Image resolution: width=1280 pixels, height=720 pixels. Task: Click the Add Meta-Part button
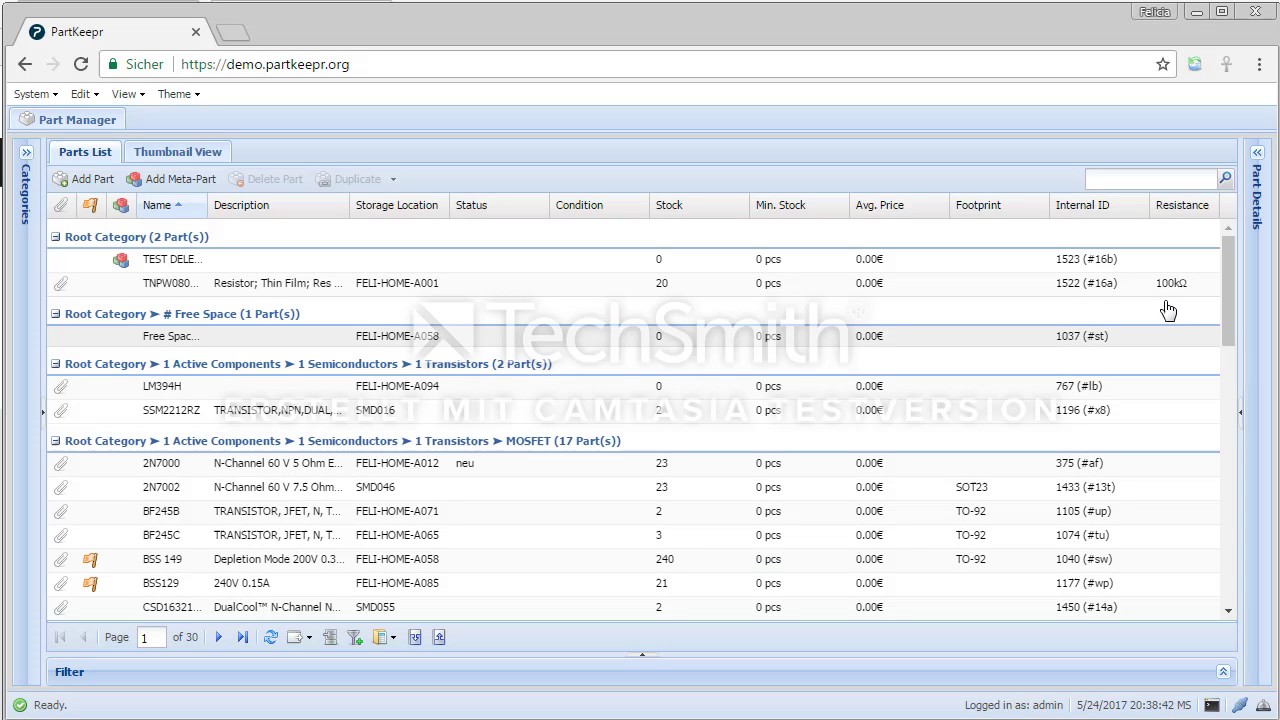click(x=171, y=179)
